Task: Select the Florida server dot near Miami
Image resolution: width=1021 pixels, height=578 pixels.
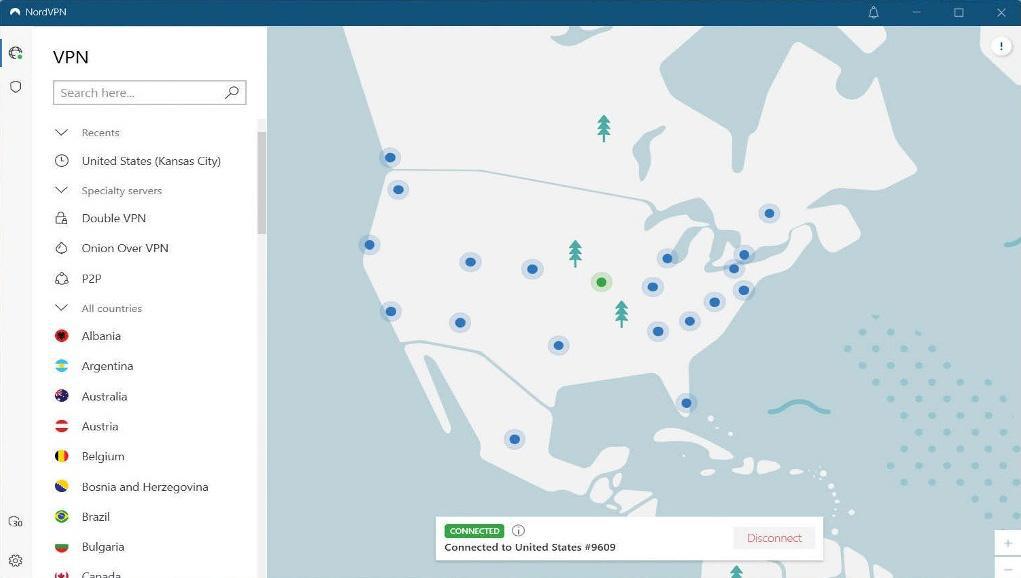Action: click(686, 403)
